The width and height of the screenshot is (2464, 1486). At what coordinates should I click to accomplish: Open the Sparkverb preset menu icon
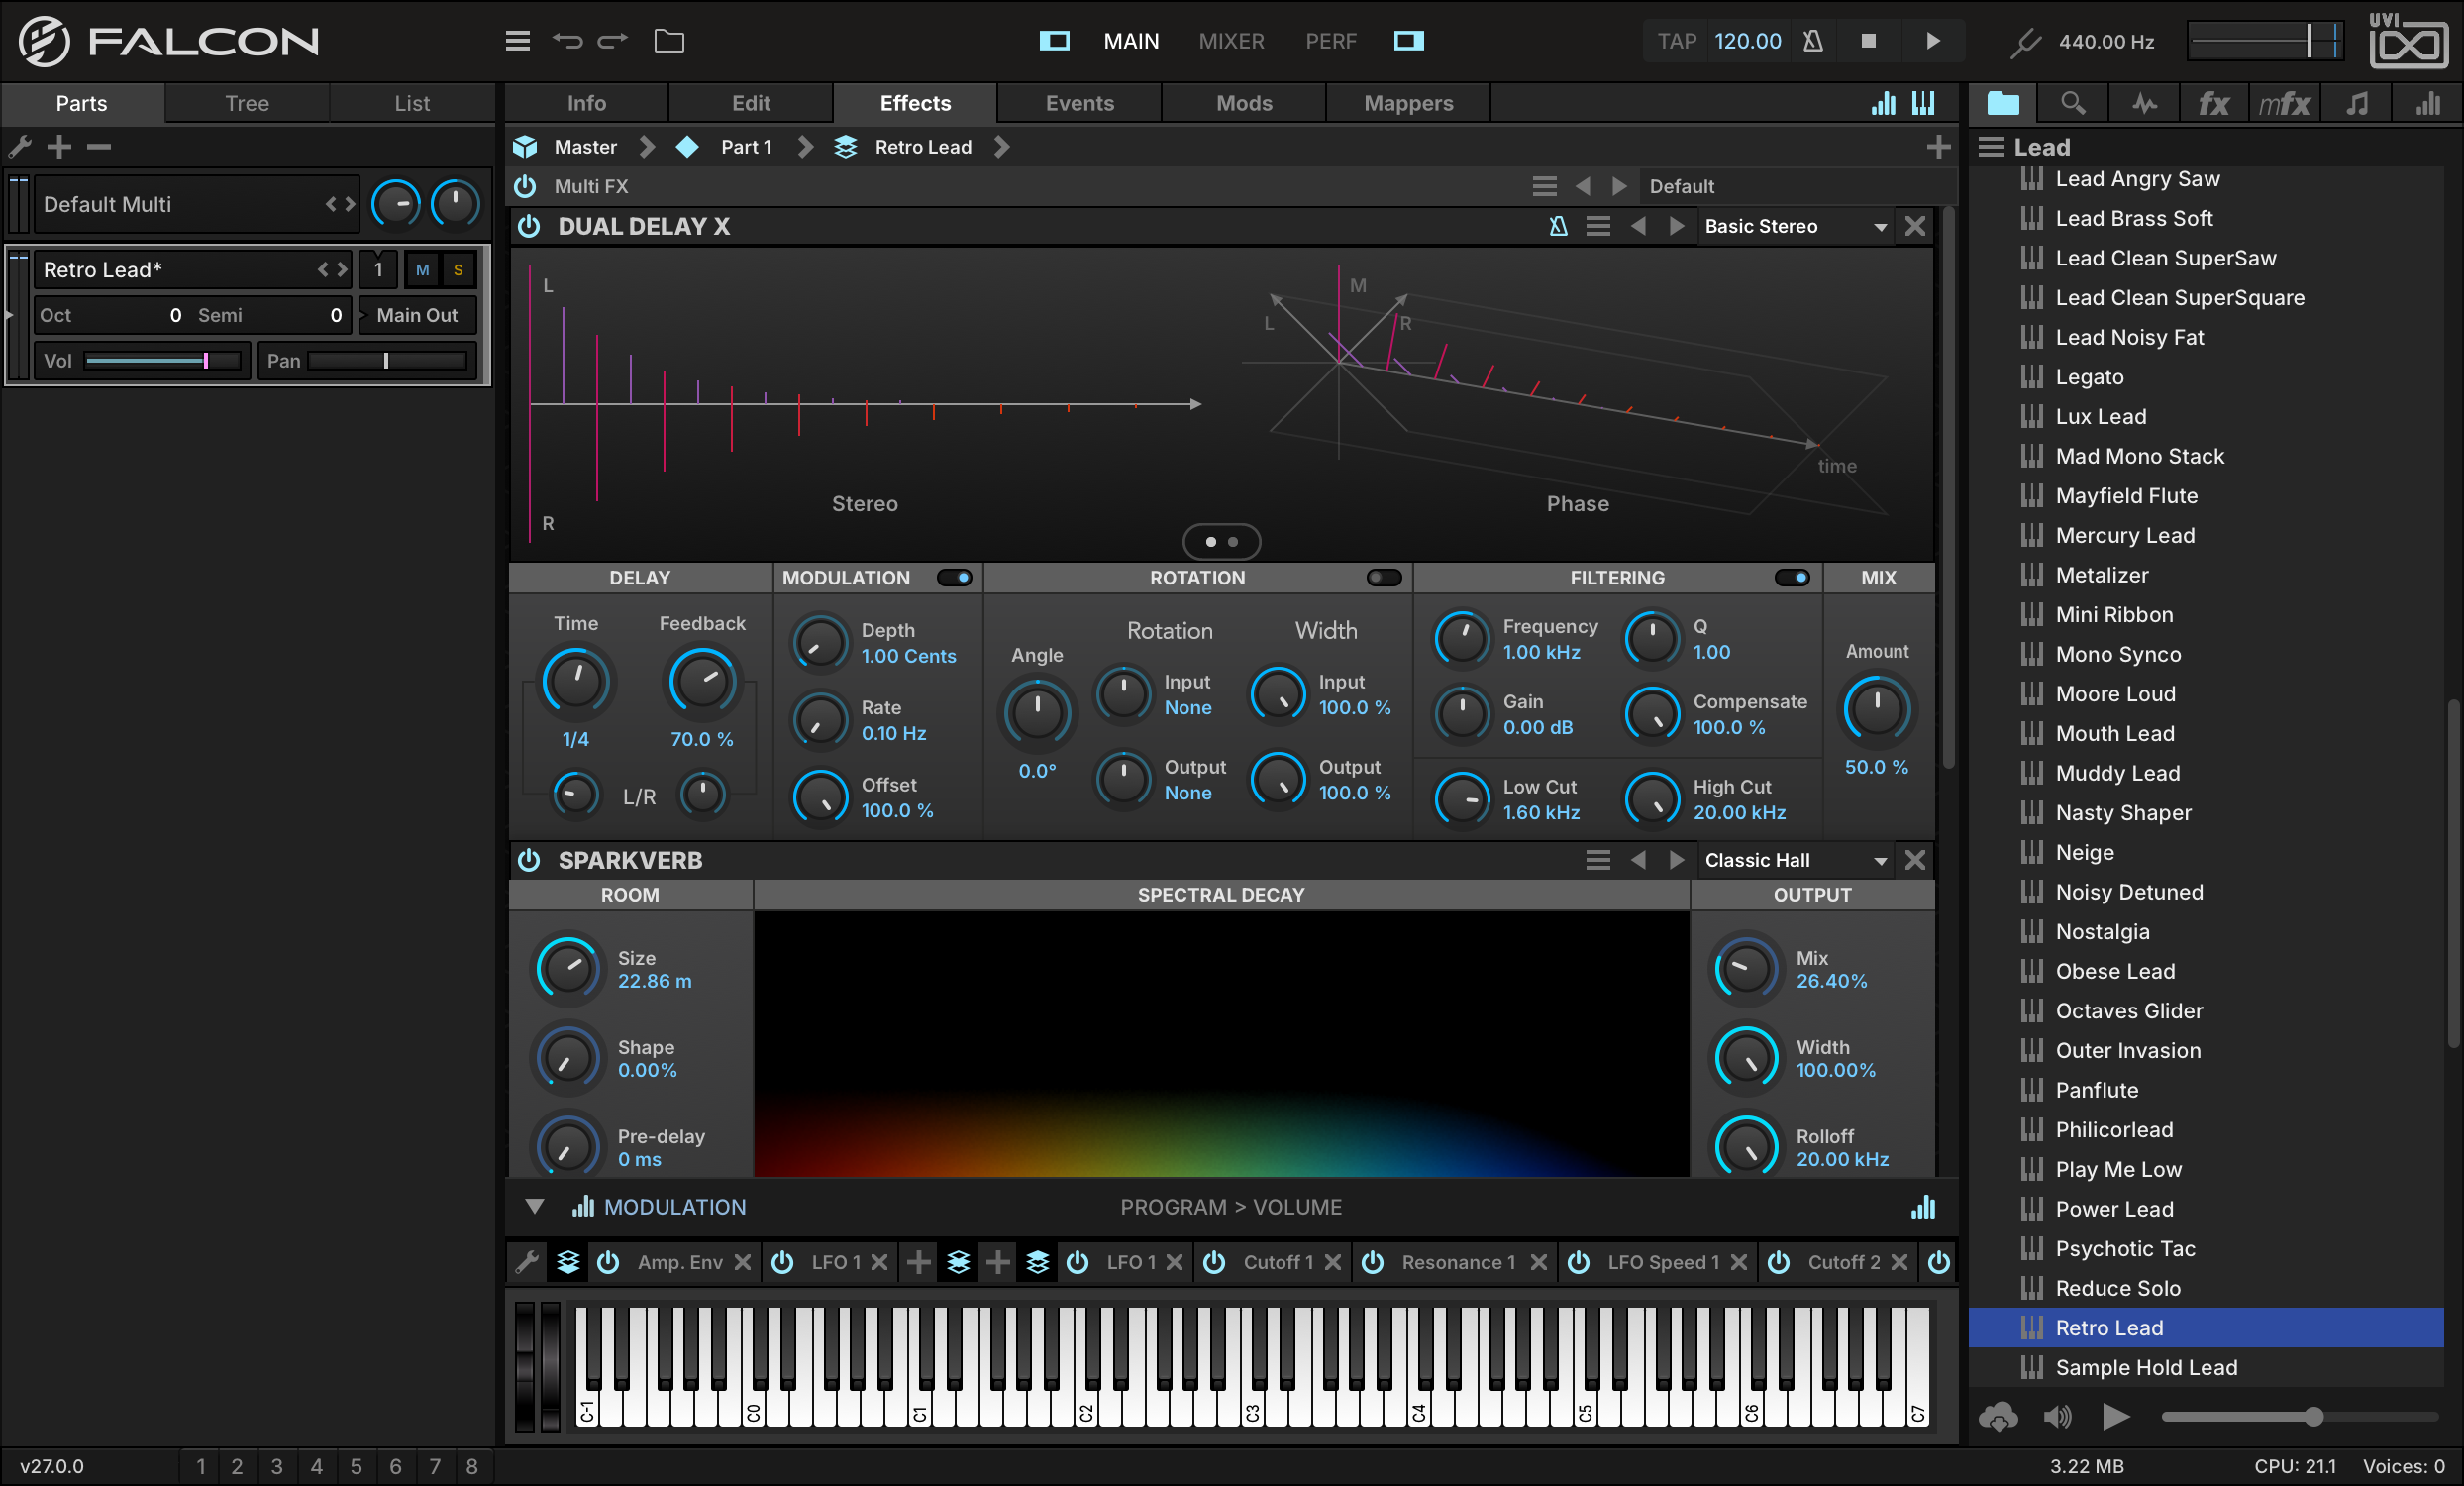coord(1598,860)
